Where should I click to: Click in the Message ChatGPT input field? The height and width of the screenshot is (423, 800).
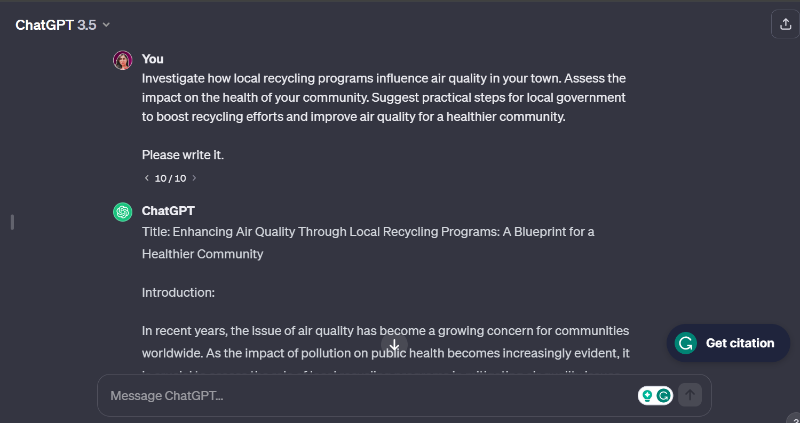click(360, 396)
